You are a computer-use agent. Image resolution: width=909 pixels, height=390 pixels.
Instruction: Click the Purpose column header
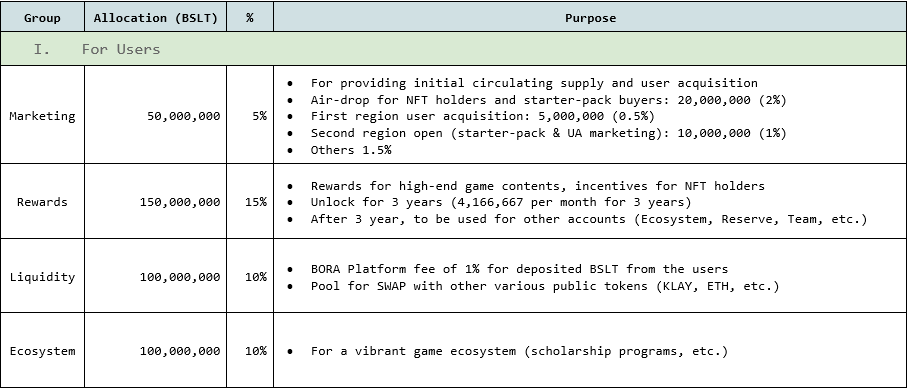click(x=590, y=17)
